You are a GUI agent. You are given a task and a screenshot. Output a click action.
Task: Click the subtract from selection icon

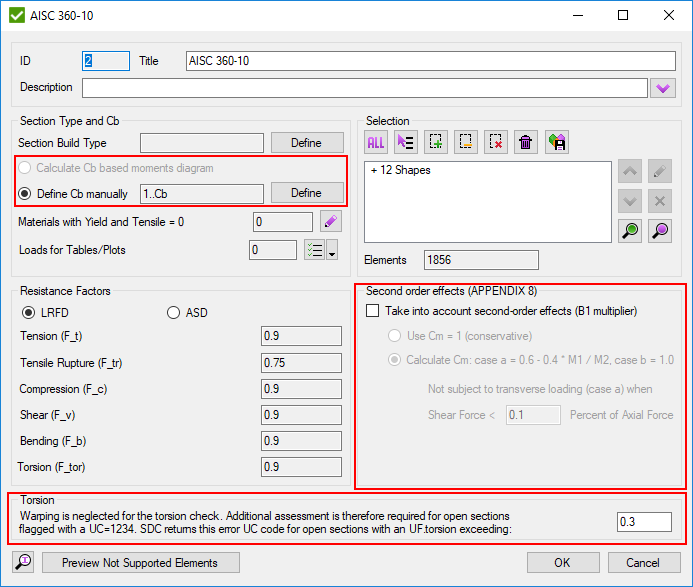[466, 142]
